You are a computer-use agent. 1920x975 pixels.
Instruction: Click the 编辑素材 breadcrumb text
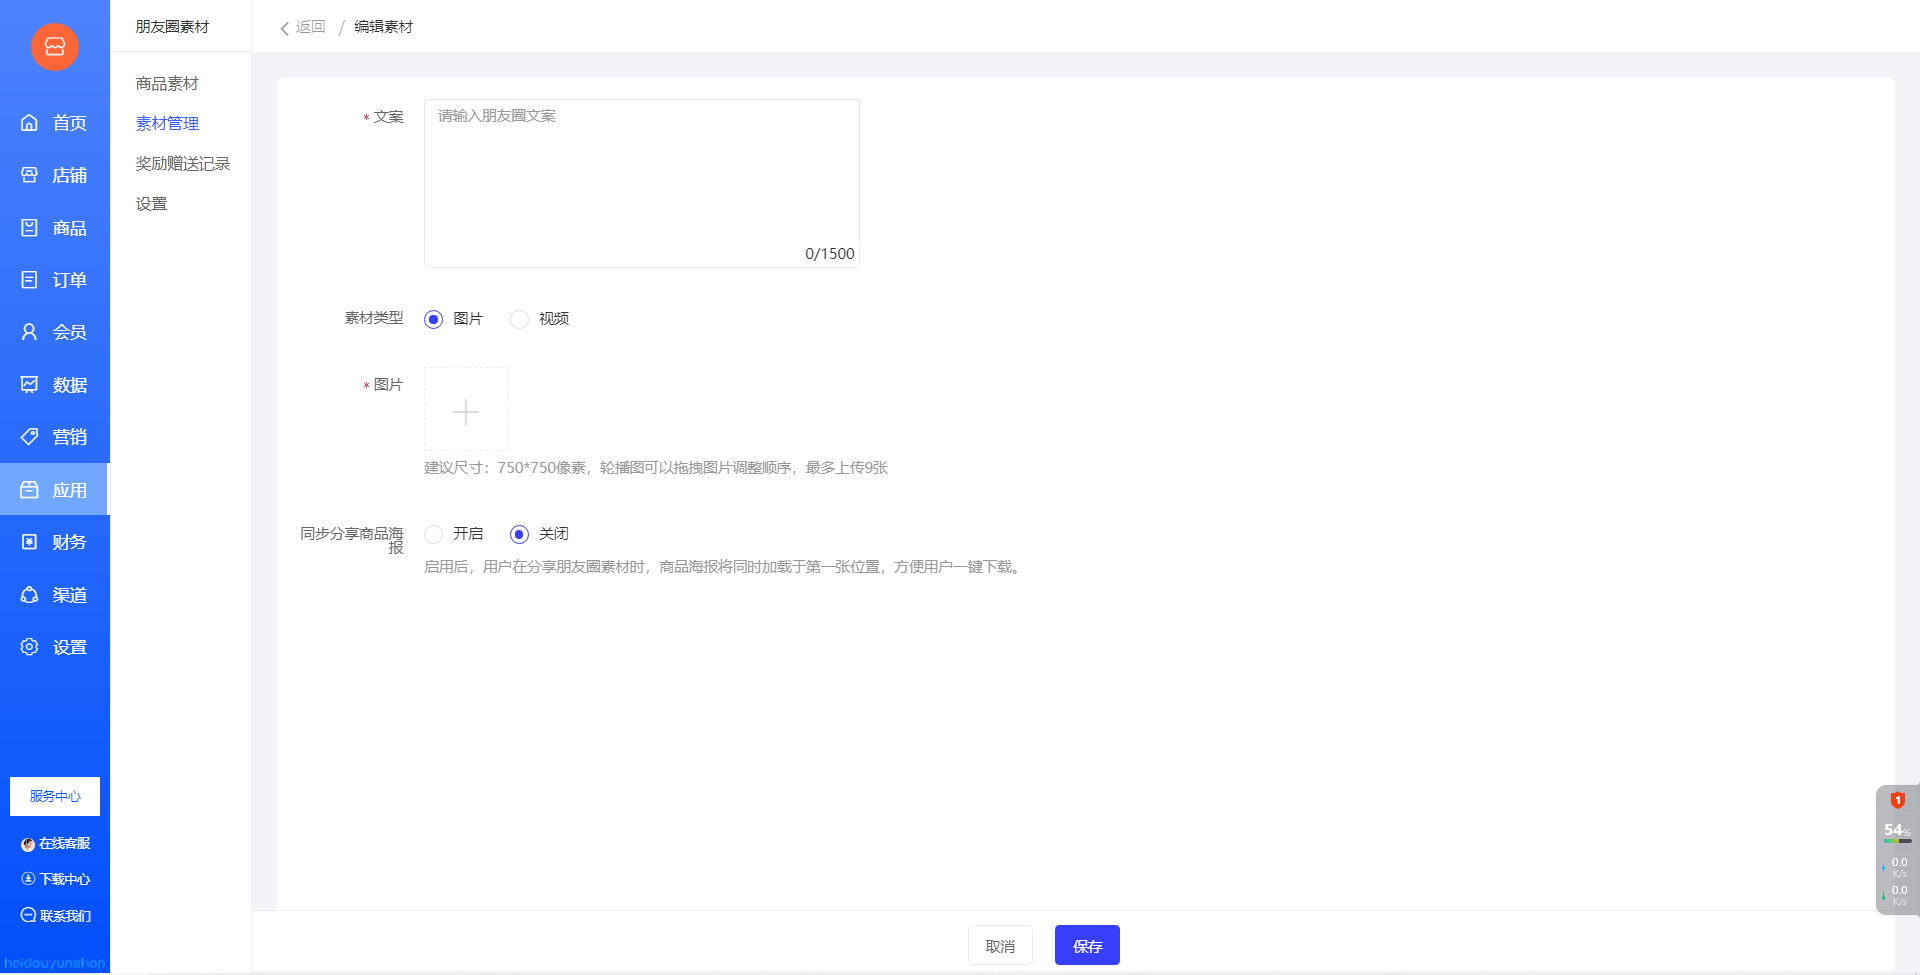point(383,27)
